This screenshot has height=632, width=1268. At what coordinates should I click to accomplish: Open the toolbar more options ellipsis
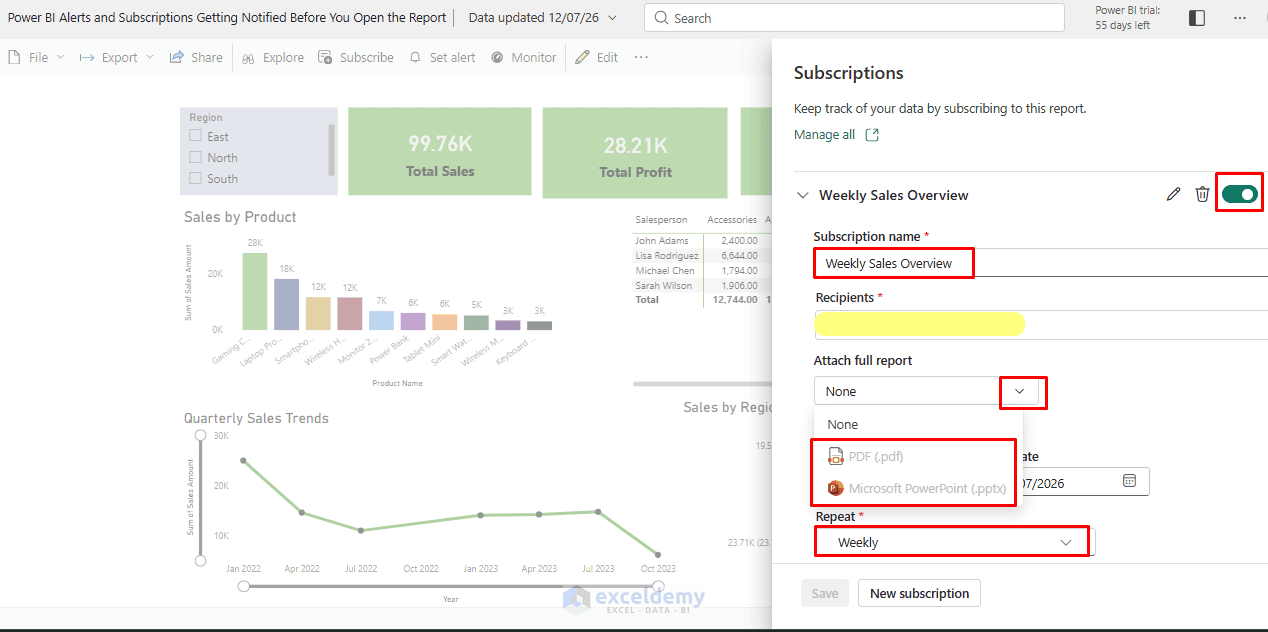[x=641, y=57]
